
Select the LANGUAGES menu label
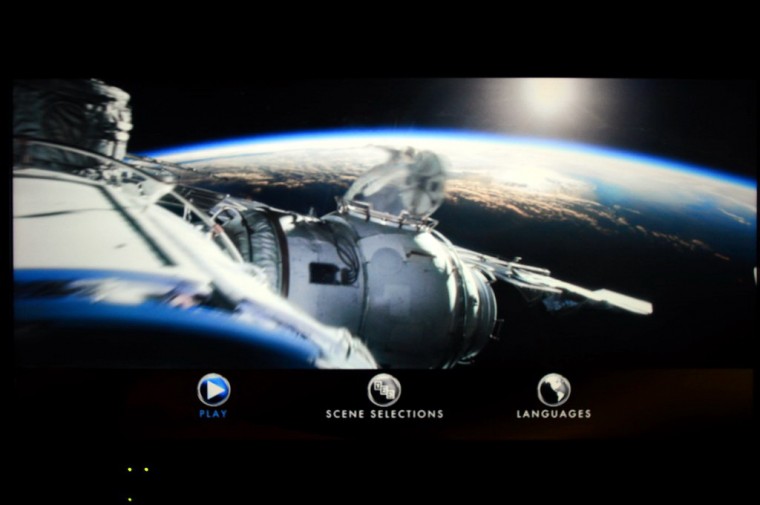(554, 414)
